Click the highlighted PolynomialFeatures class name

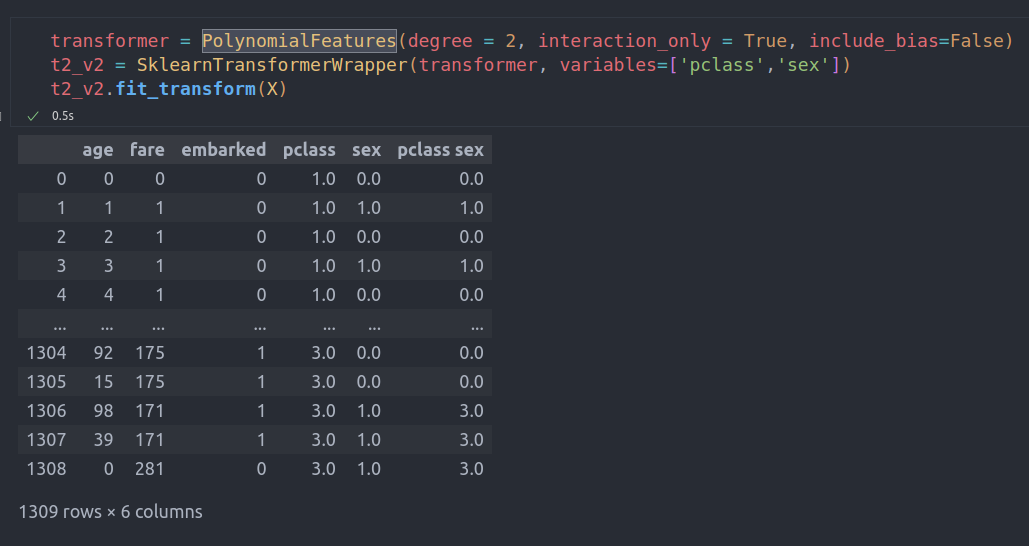(x=299, y=41)
